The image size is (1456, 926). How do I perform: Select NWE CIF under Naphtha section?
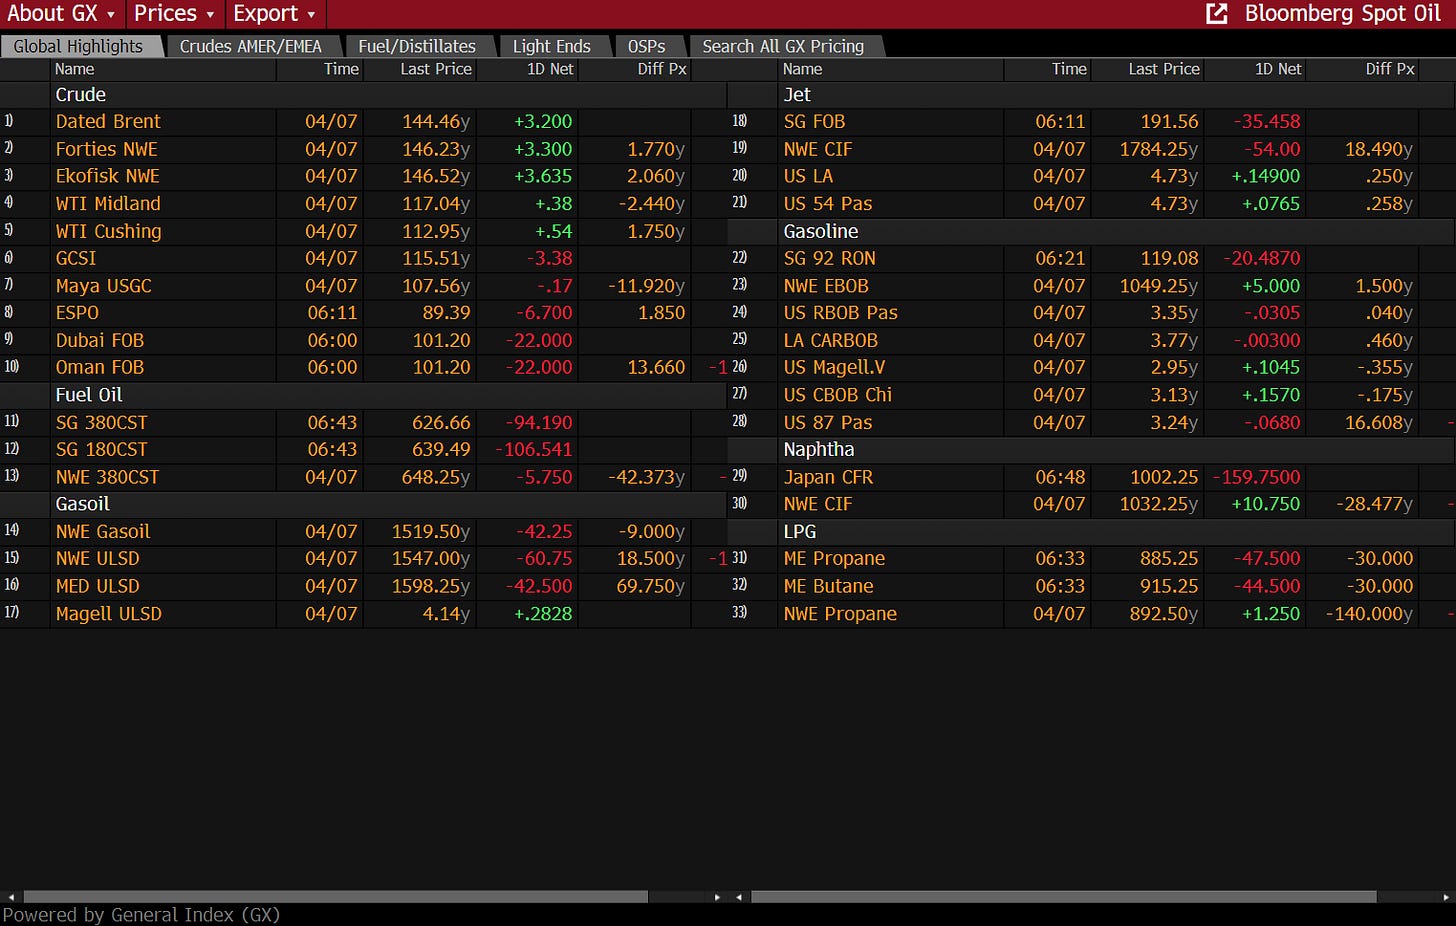(x=1092, y=504)
